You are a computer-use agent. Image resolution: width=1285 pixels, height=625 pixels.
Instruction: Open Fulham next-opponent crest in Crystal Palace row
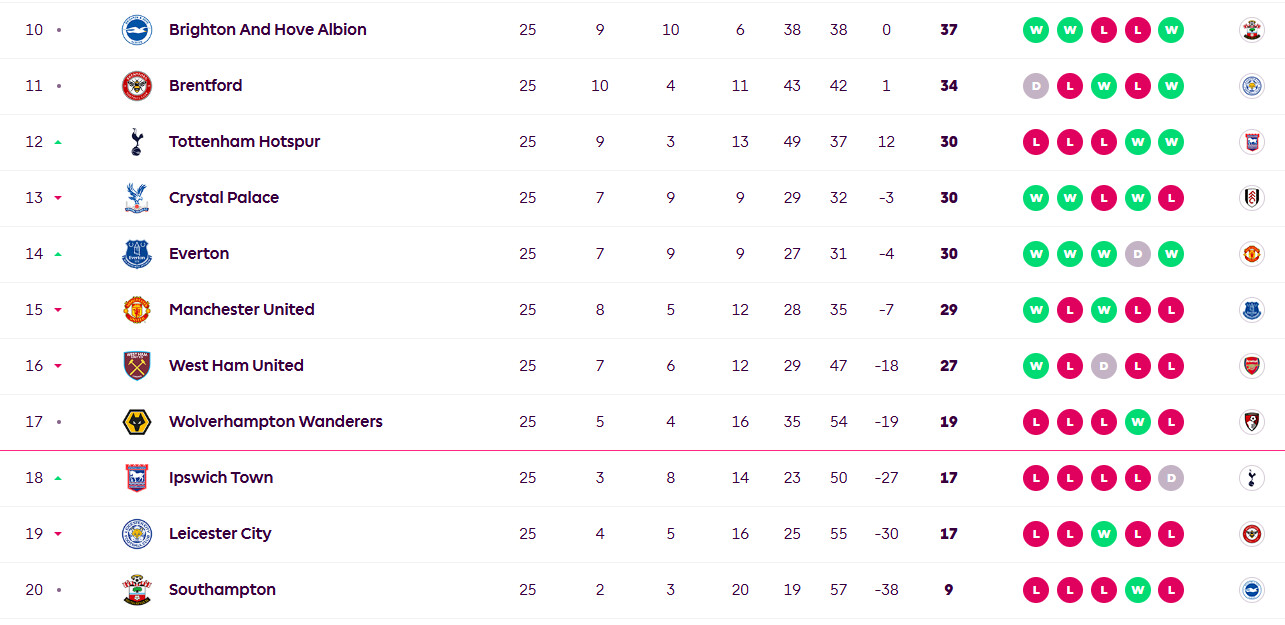(x=1251, y=198)
